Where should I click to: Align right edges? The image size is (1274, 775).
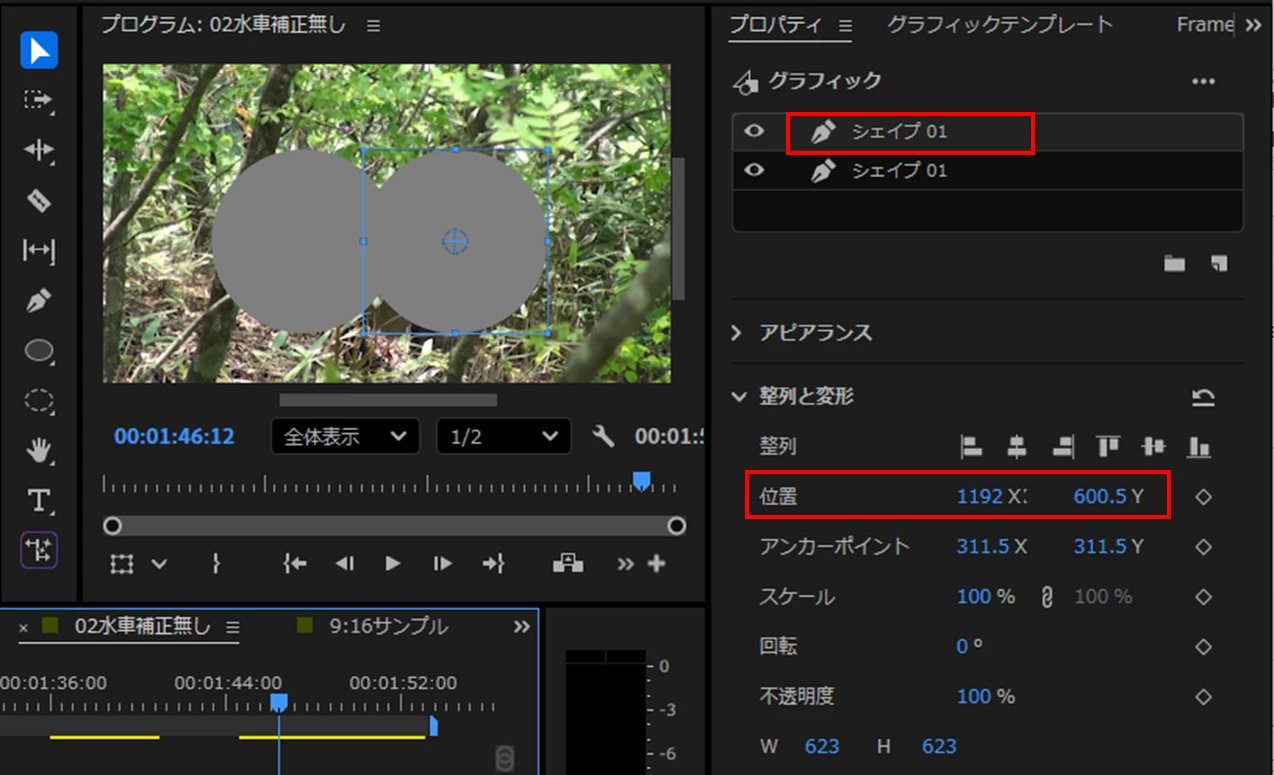(x=1063, y=447)
